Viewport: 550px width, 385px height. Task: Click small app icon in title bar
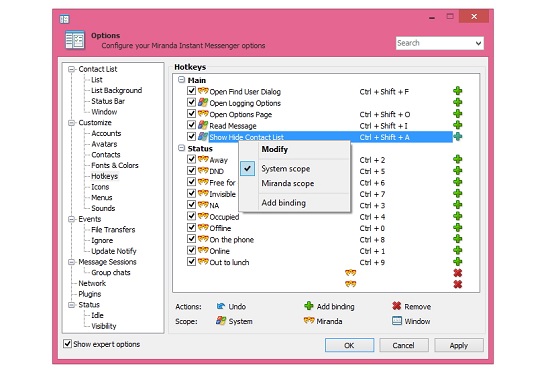(65, 19)
